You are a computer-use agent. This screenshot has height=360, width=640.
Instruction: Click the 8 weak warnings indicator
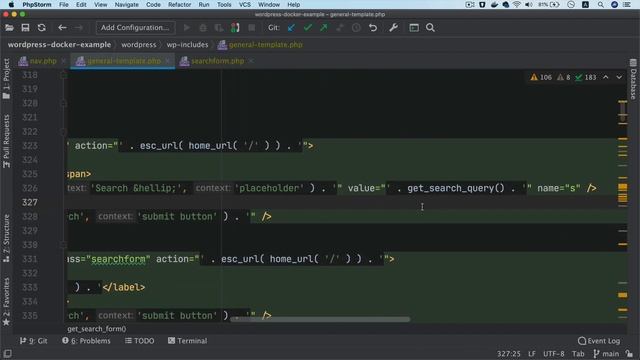click(564, 77)
